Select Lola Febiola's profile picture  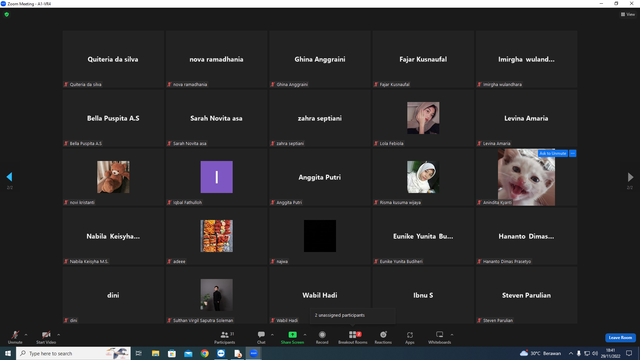(x=423, y=118)
